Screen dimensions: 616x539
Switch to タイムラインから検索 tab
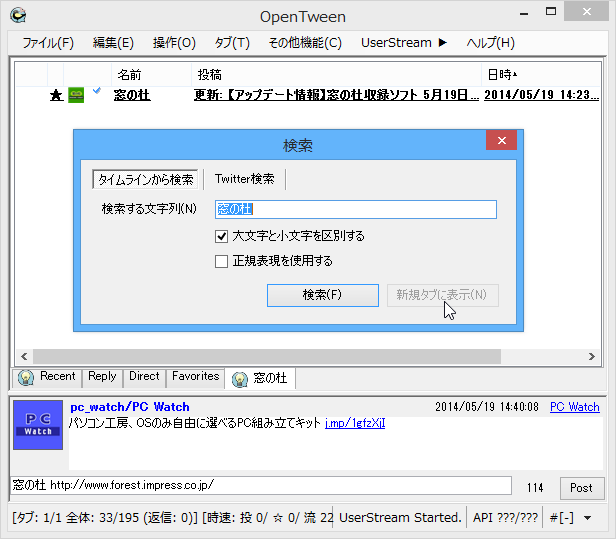[145, 180]
